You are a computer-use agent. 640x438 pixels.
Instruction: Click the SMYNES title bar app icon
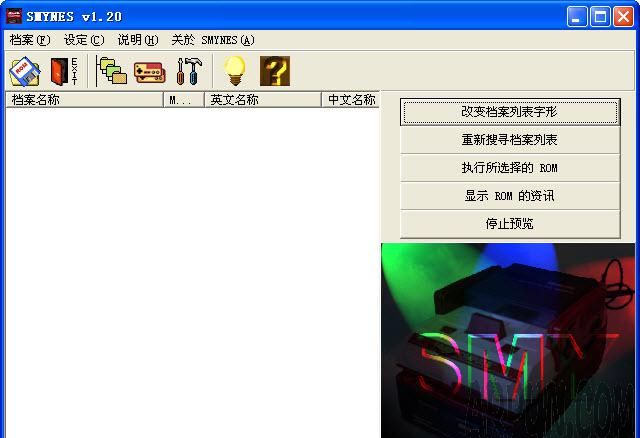tap(13, 17)
